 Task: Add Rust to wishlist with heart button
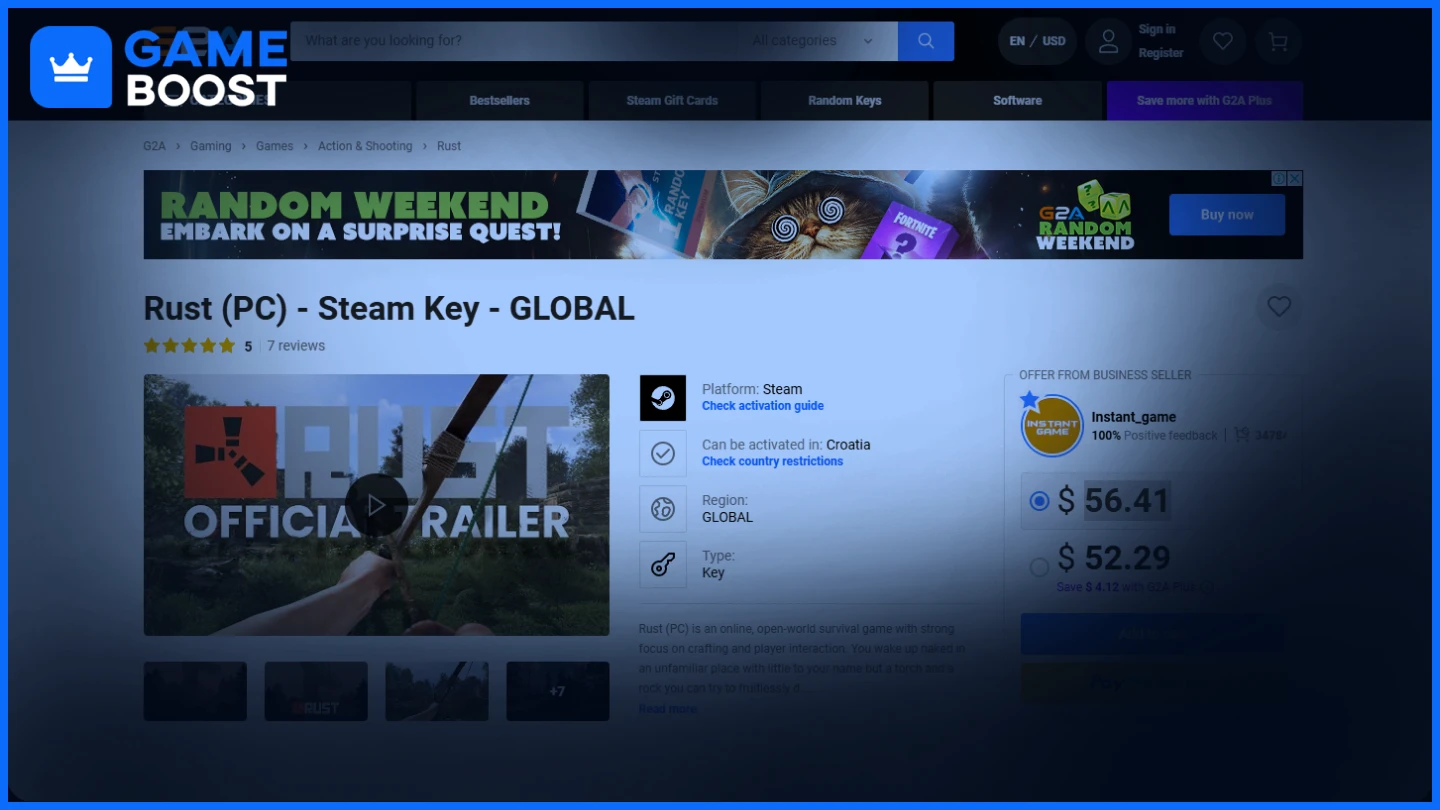point(1279,307)
